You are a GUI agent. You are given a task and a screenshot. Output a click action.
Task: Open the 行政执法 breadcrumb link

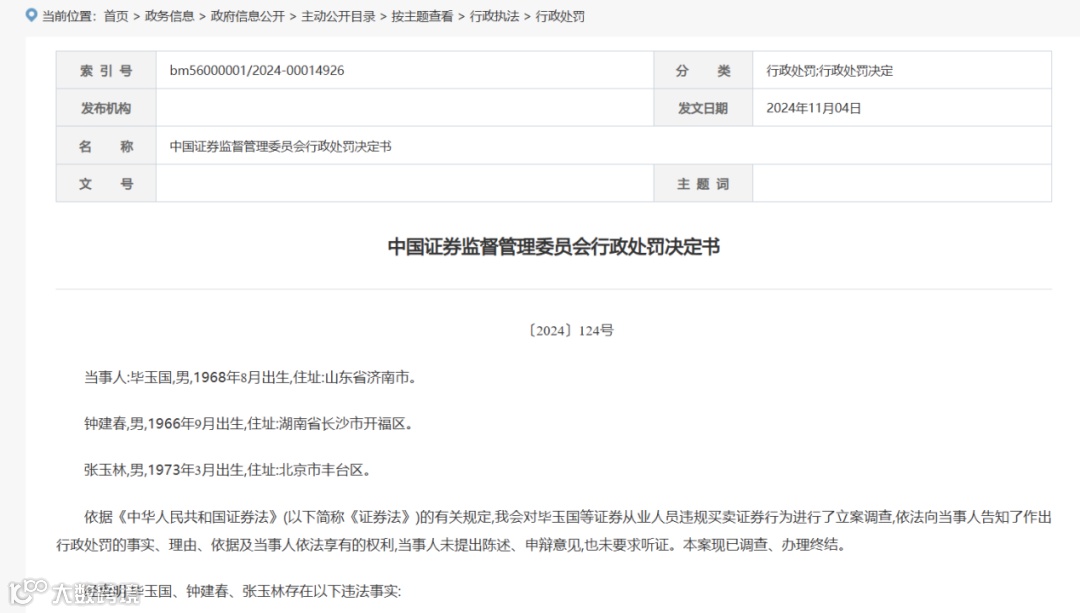click(x=495, y=17)
